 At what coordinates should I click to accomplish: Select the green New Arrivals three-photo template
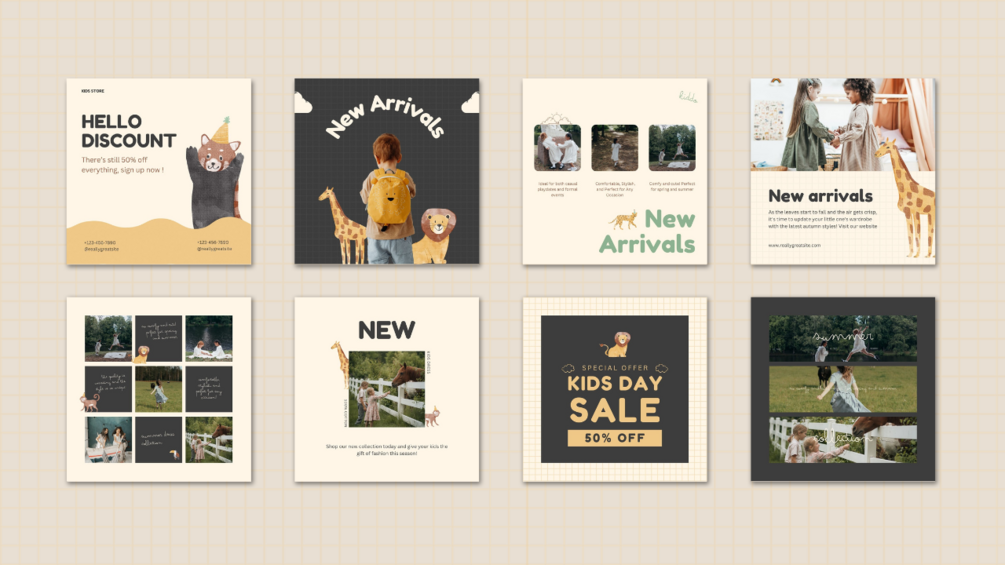coord(615,172)
